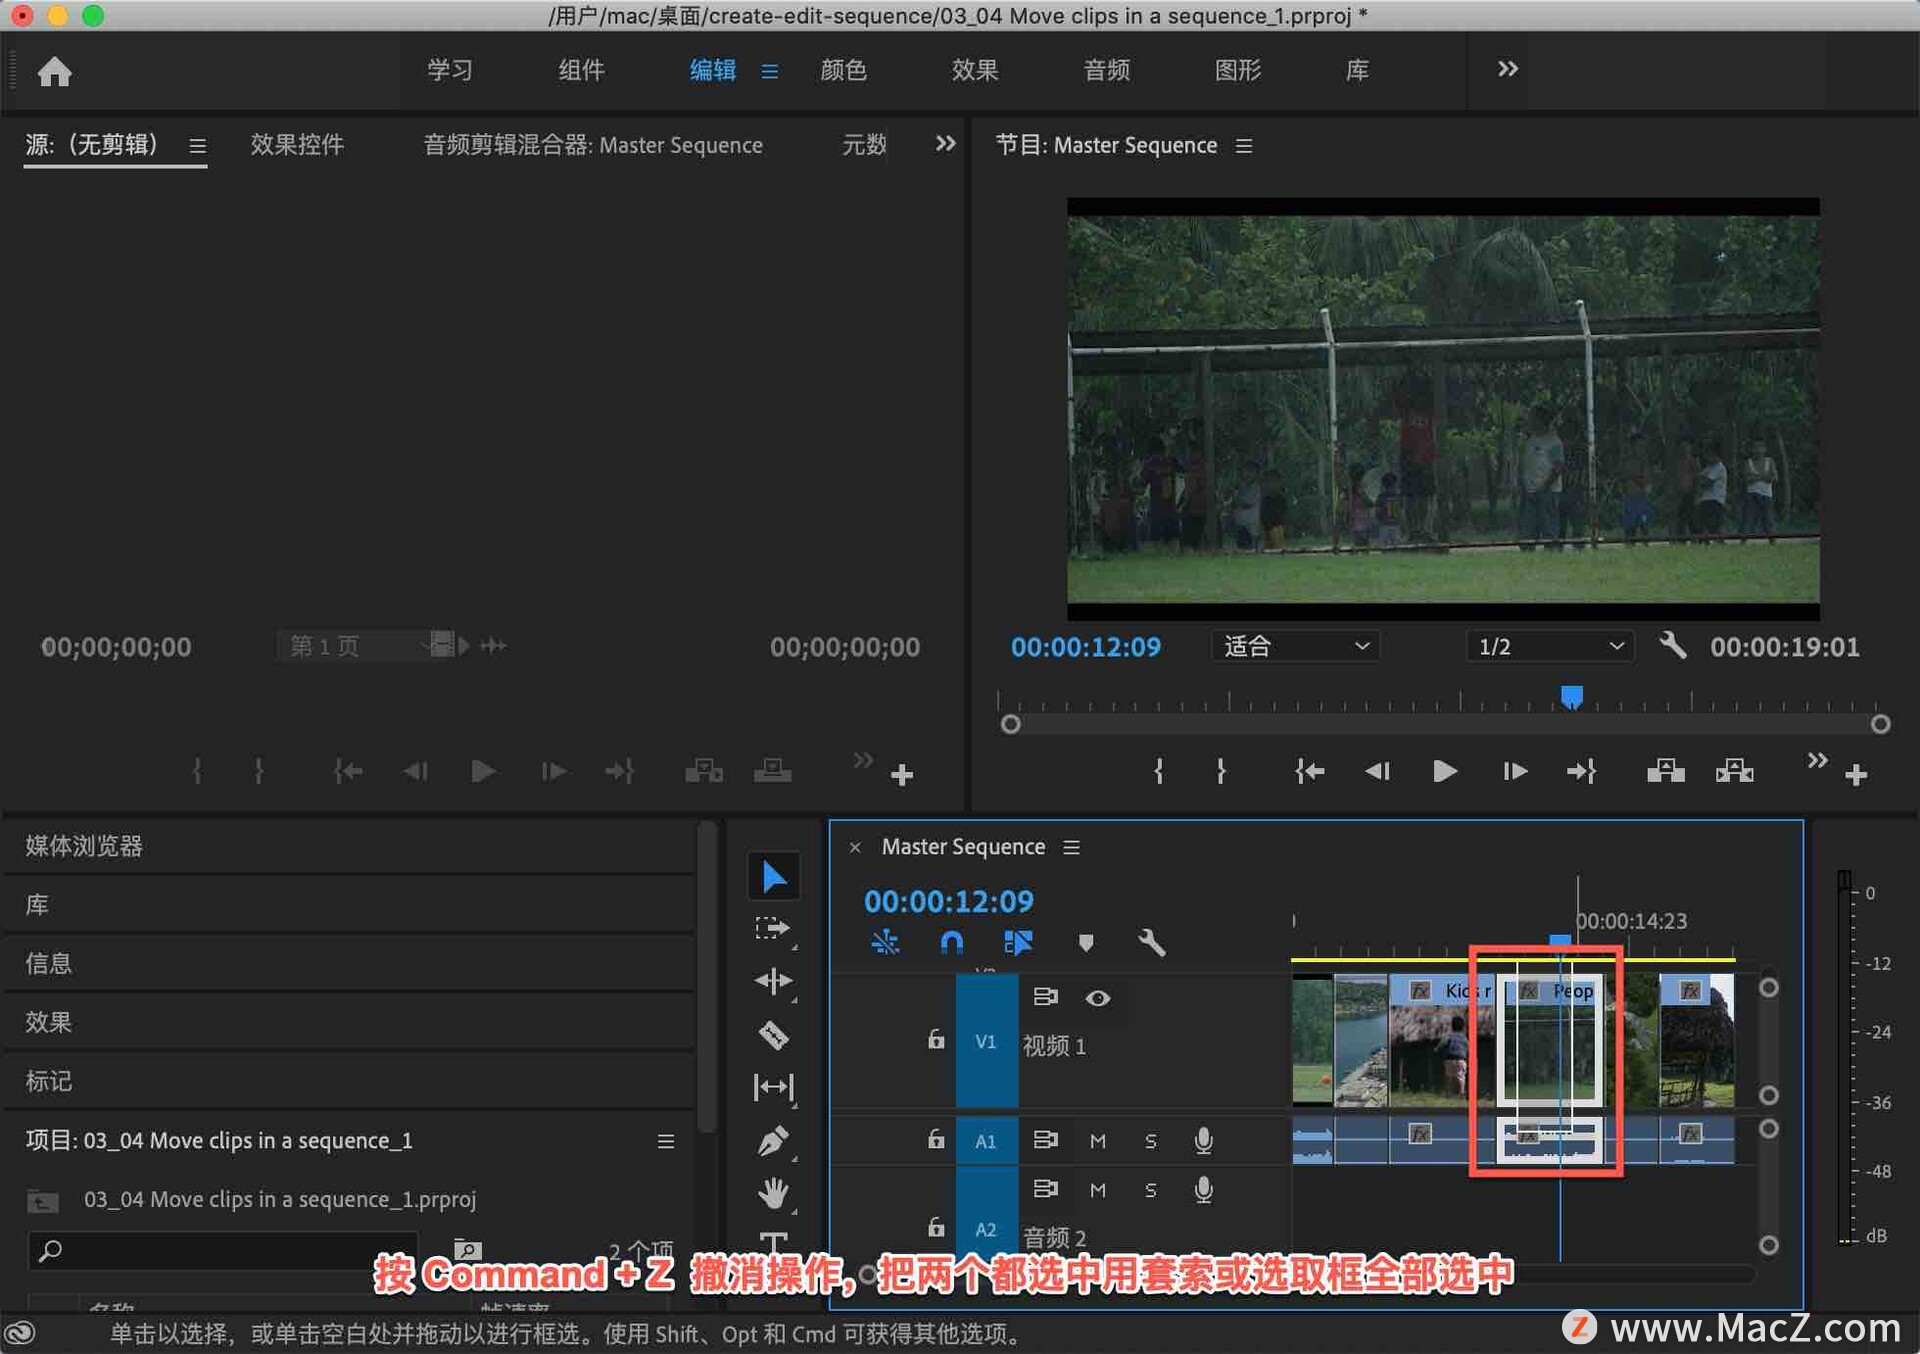The width and height of the screenshot is (1920, 1354).
Task: Enable voice-over record on A1
Action: [x=1204, y=1140]
